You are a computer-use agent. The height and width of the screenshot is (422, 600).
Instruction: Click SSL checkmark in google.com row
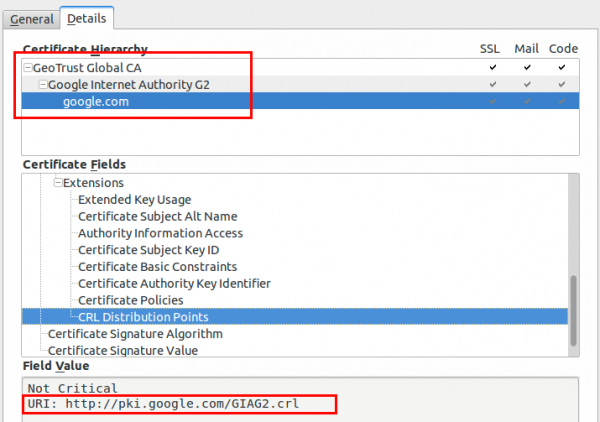pos(493,101)
